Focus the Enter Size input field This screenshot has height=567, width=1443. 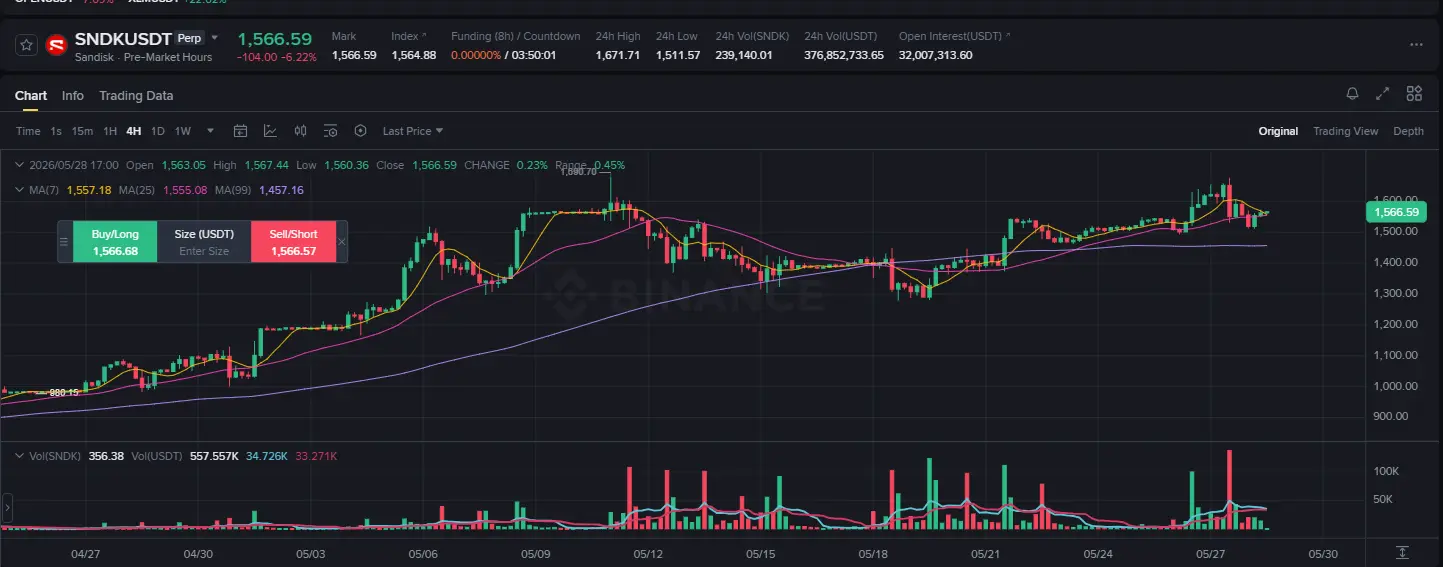click(204, 251)
